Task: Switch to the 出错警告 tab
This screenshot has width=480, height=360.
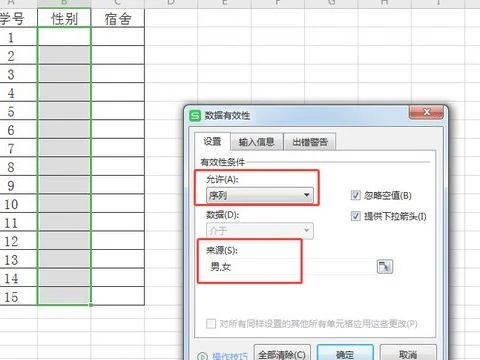Action: click(x=310, y=142)
